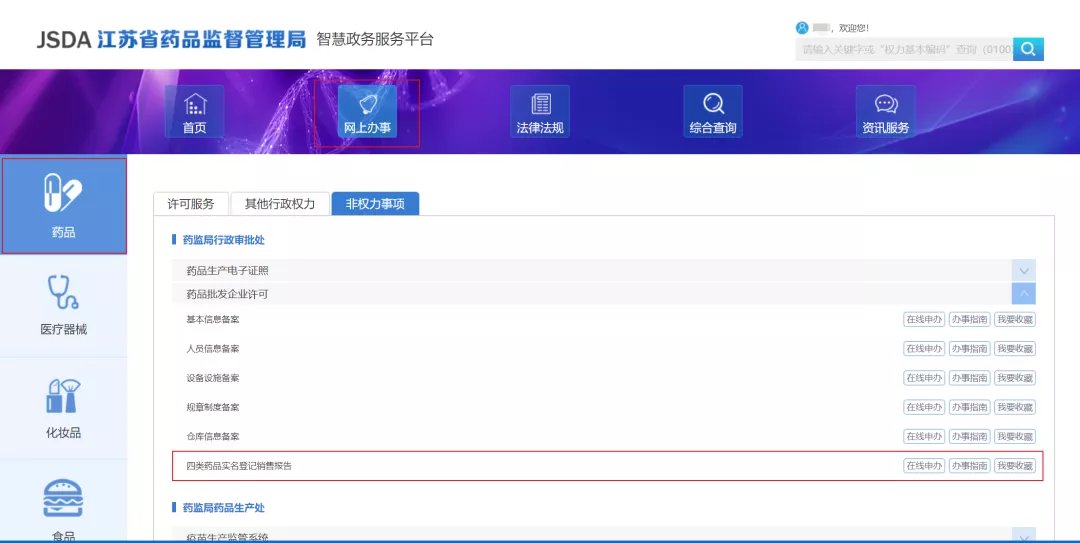1080x543 pixels.
Task: Select the 药品 pill category
Action: click(x=63, y=206)
